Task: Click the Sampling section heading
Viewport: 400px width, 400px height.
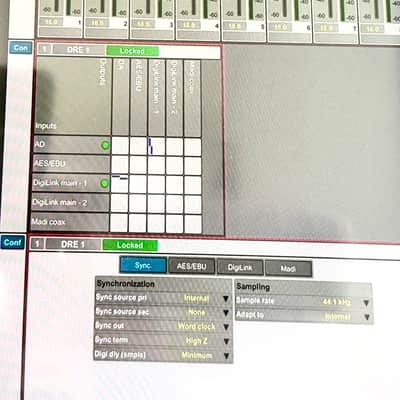Action: click(x=253, y=287)
